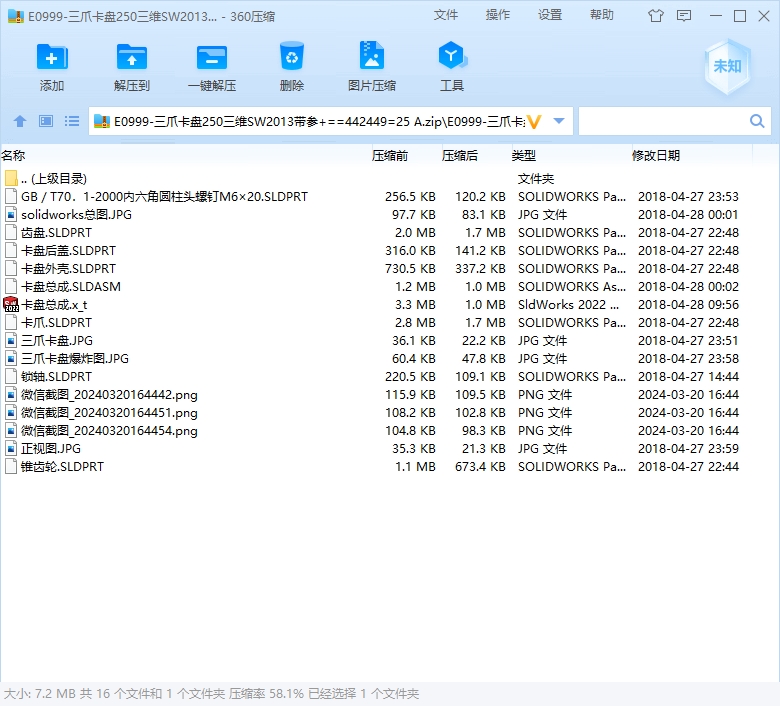780x706 pixels.
Task: Sort by the 压缩后 column header
Action: click(x=460, y=156)
